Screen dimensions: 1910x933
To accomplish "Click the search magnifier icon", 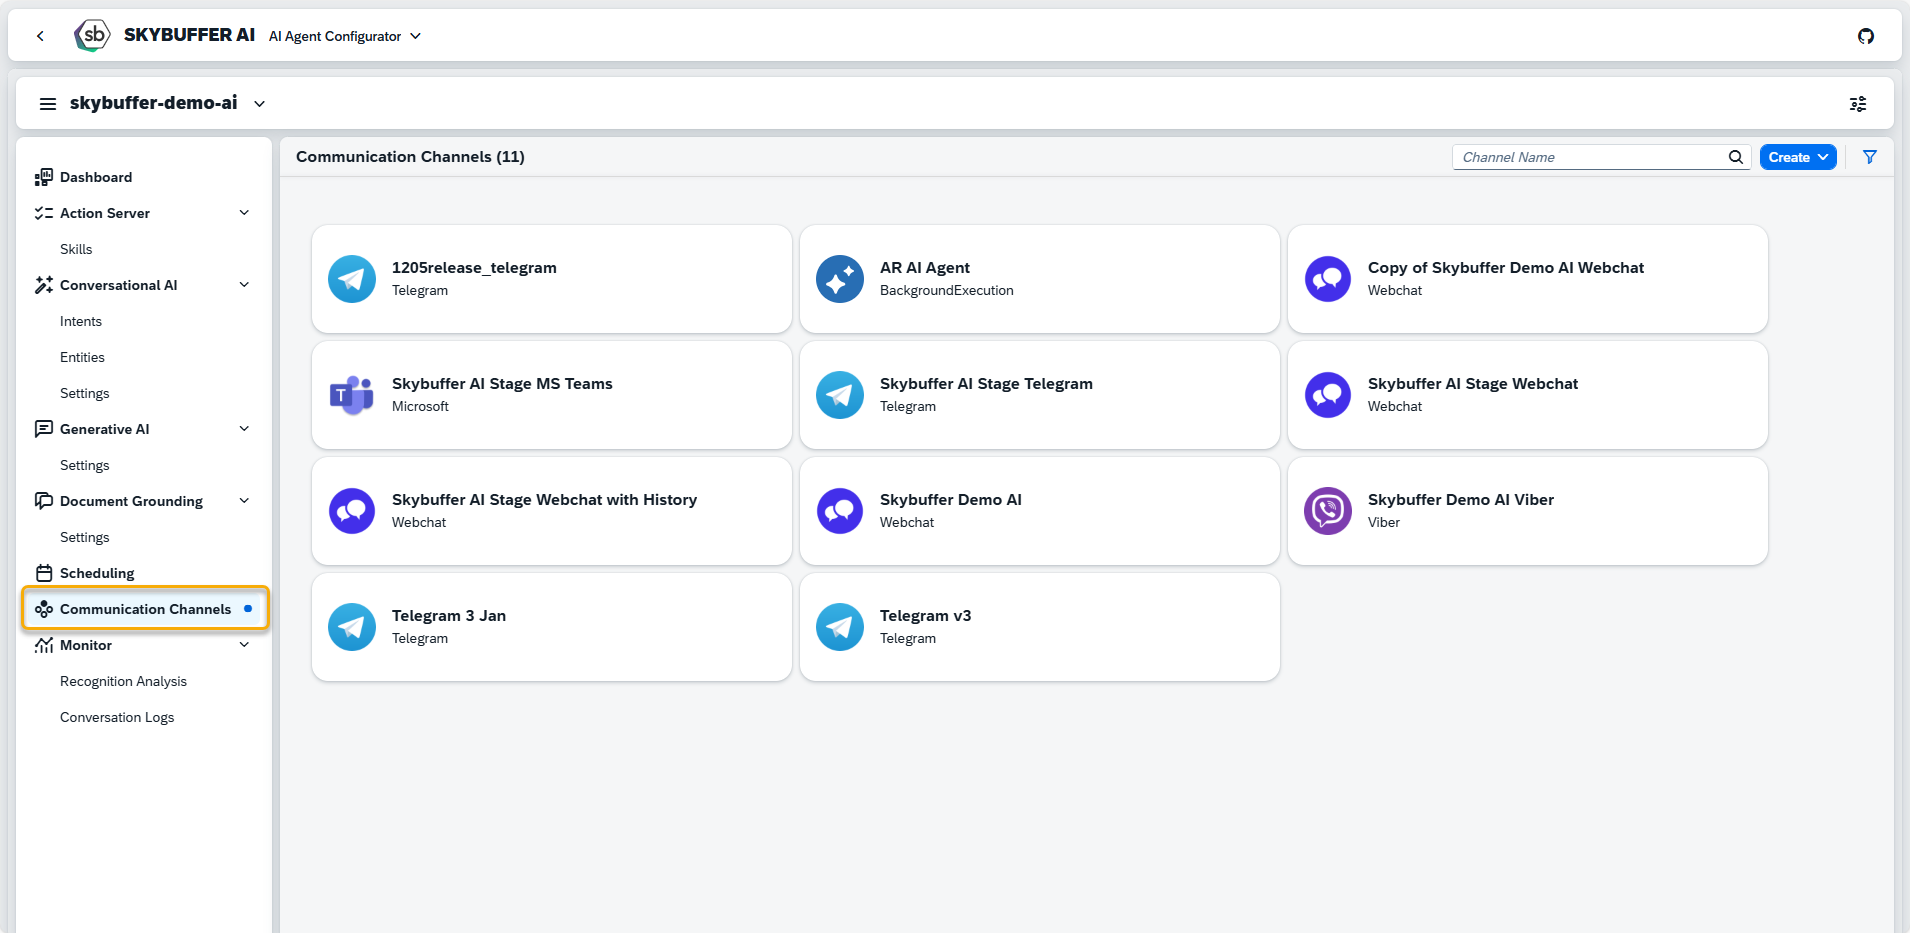I will pos(1736,157).
